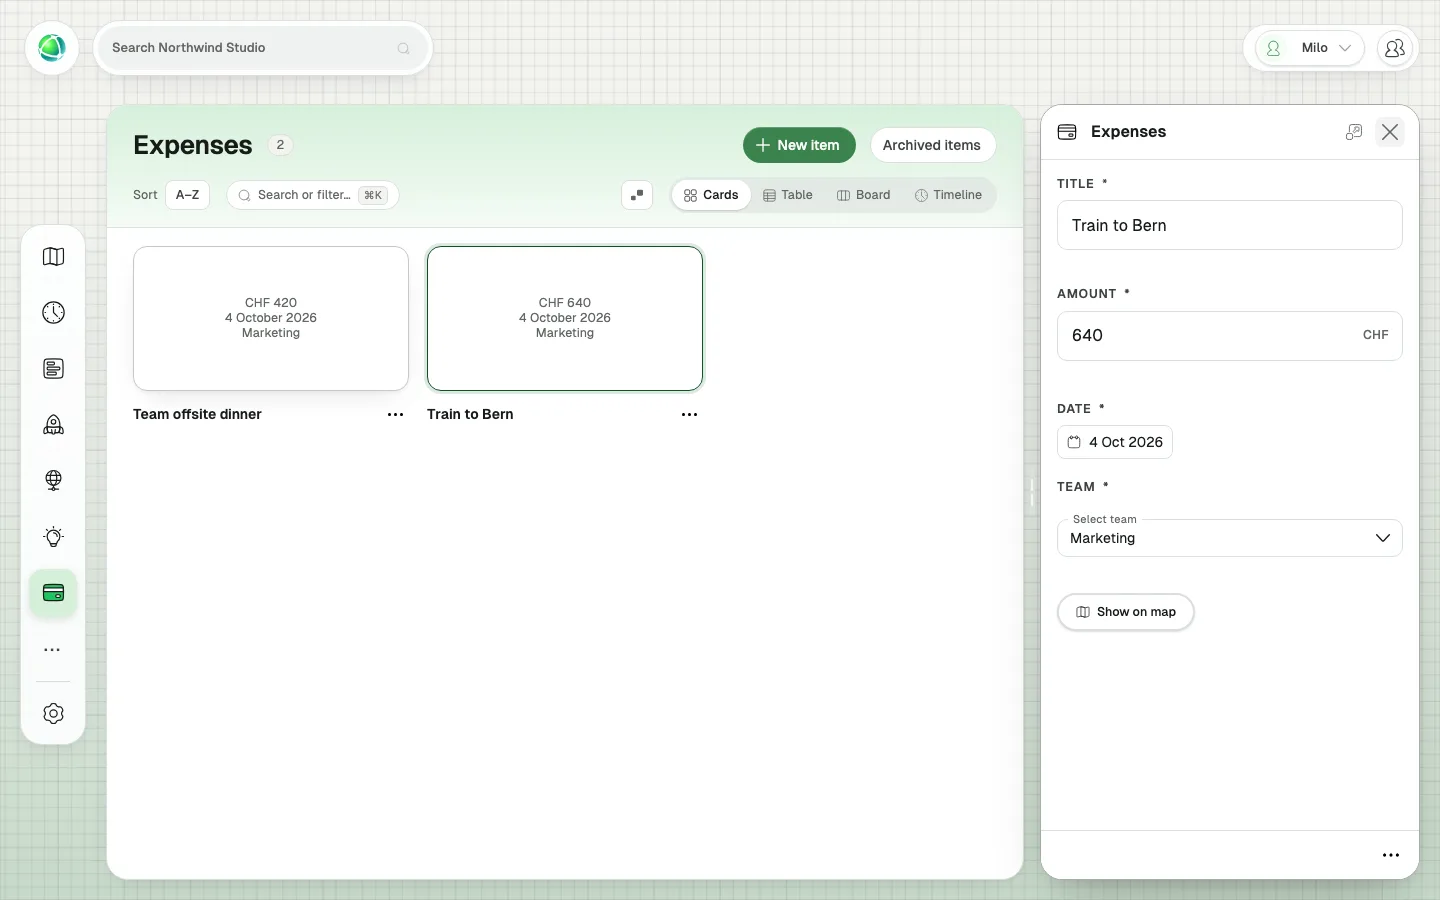Viewport: 1440px width, 900px height.
Task: Open Archived items
Action: pyautogui.click(x=932, y=145)
